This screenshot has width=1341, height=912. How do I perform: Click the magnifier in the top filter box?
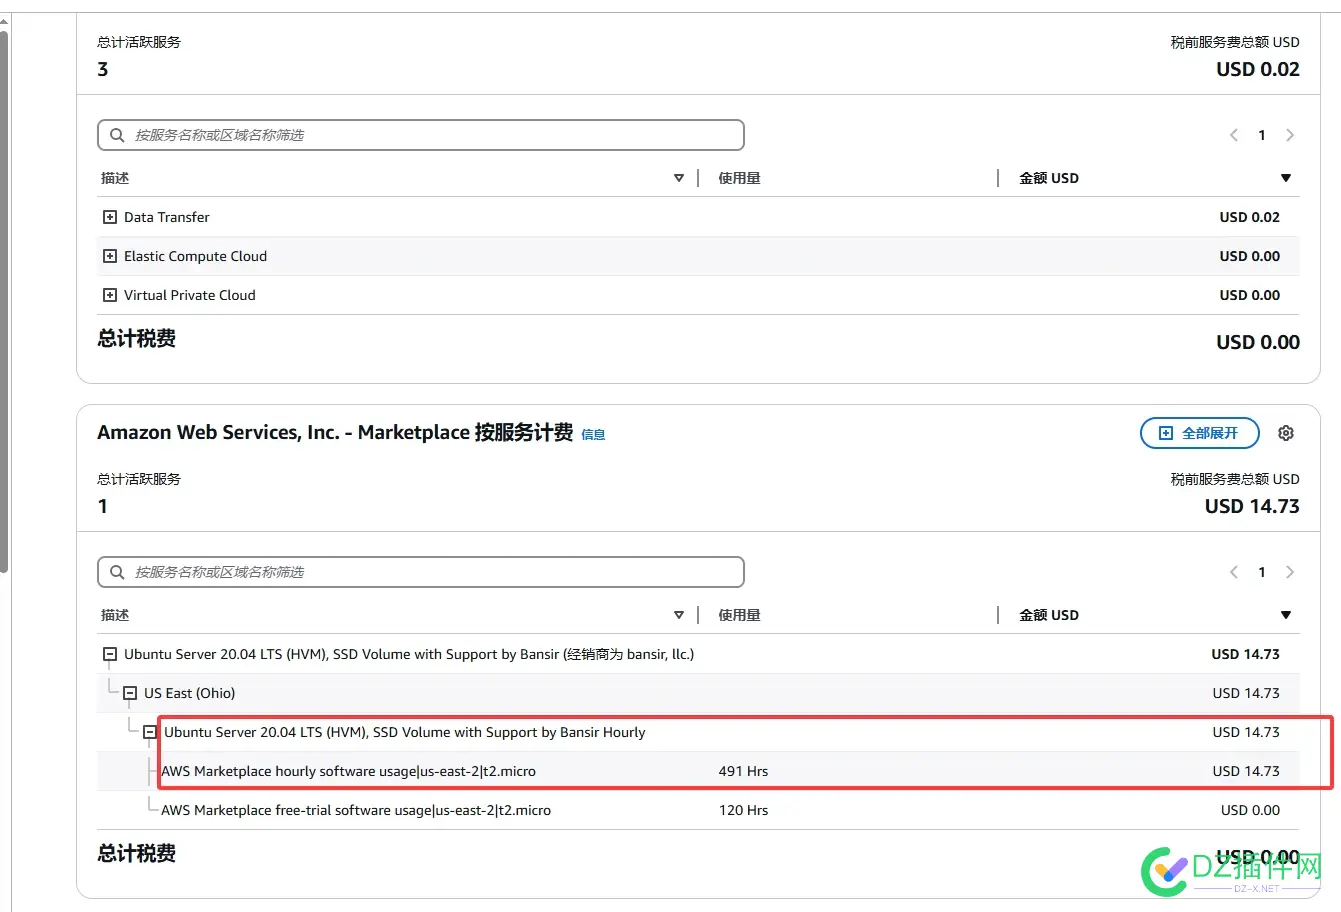click(117, 135)
